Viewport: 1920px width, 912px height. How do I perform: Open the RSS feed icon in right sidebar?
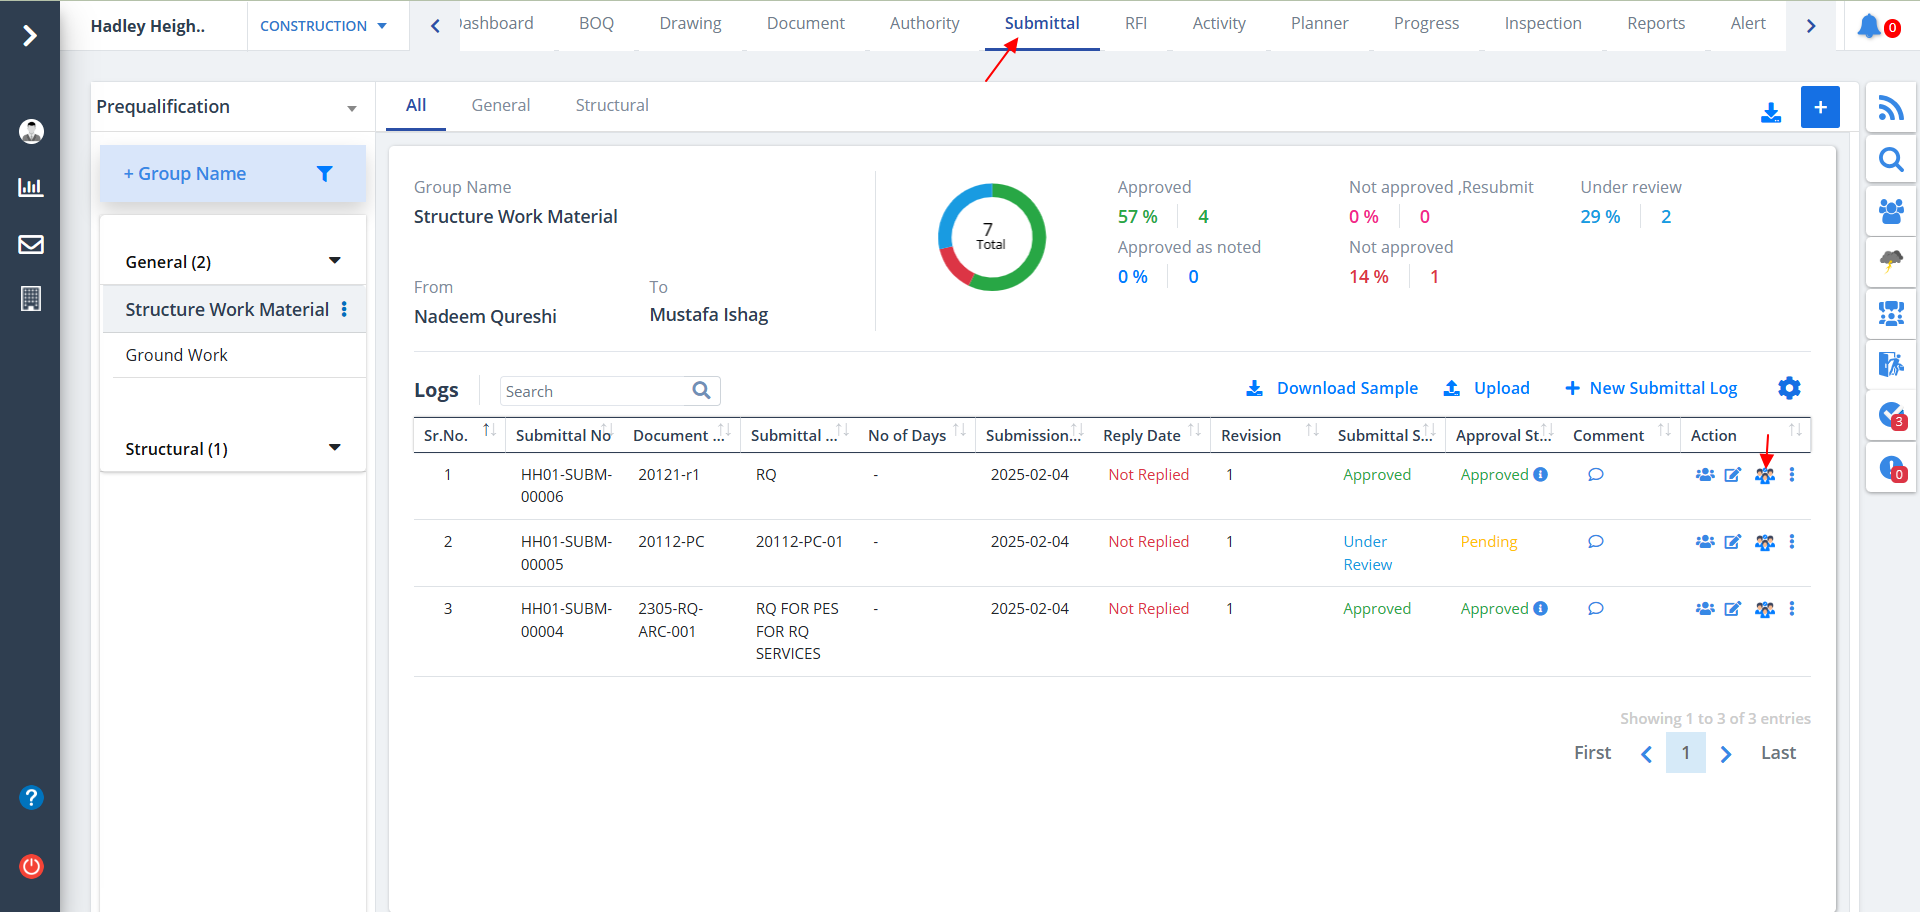click(1890, 108)
